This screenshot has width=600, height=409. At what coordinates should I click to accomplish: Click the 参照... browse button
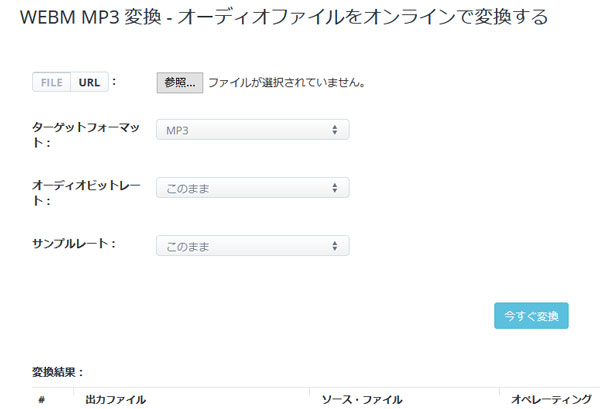[179, 83]
